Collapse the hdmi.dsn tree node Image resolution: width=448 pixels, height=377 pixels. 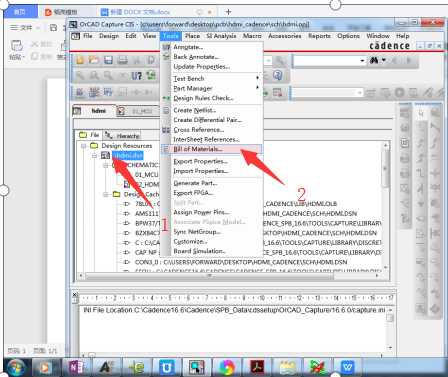tap(95, 155)
